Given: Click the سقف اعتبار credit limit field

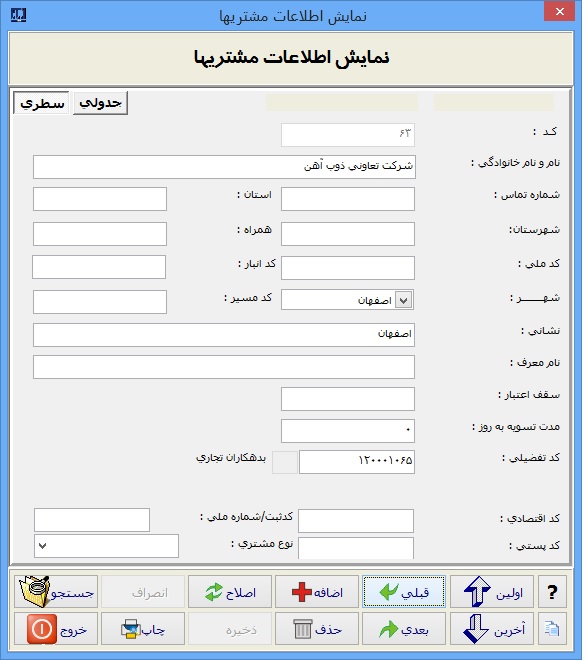Looking at the screenshot, I should (x=348, y=399).
